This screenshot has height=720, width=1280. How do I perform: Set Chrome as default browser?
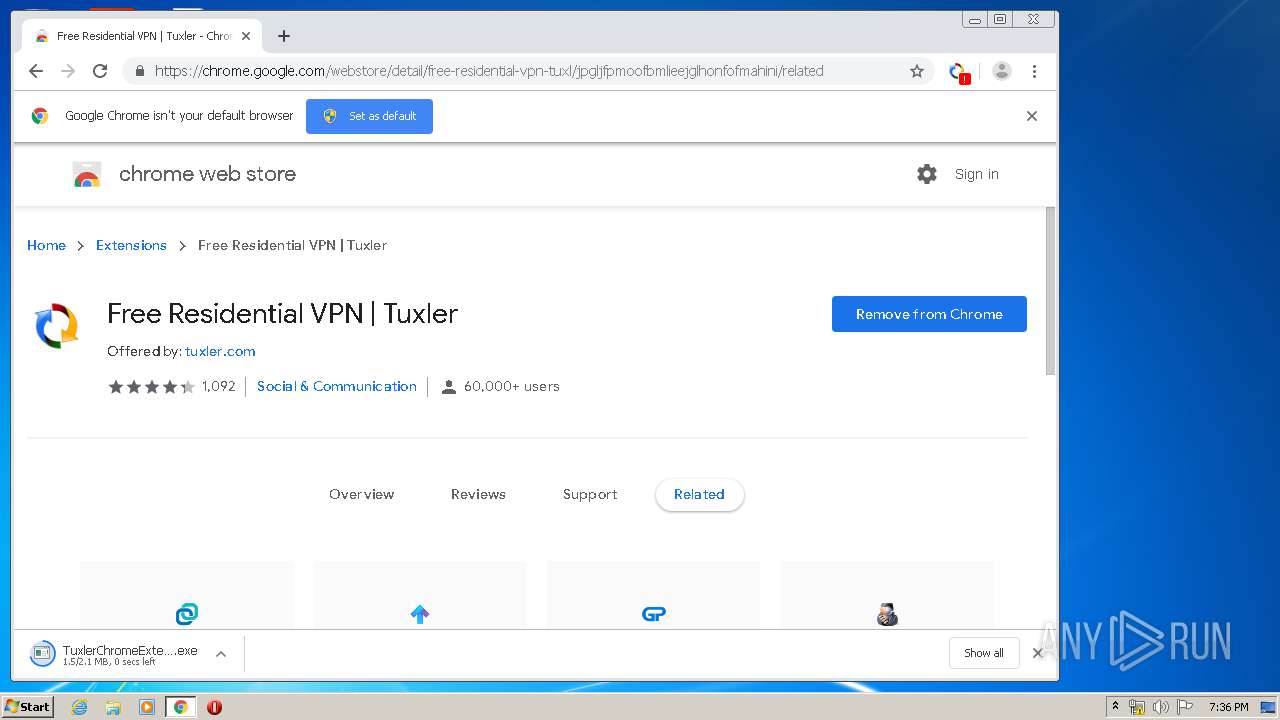(x=369, y=116)
